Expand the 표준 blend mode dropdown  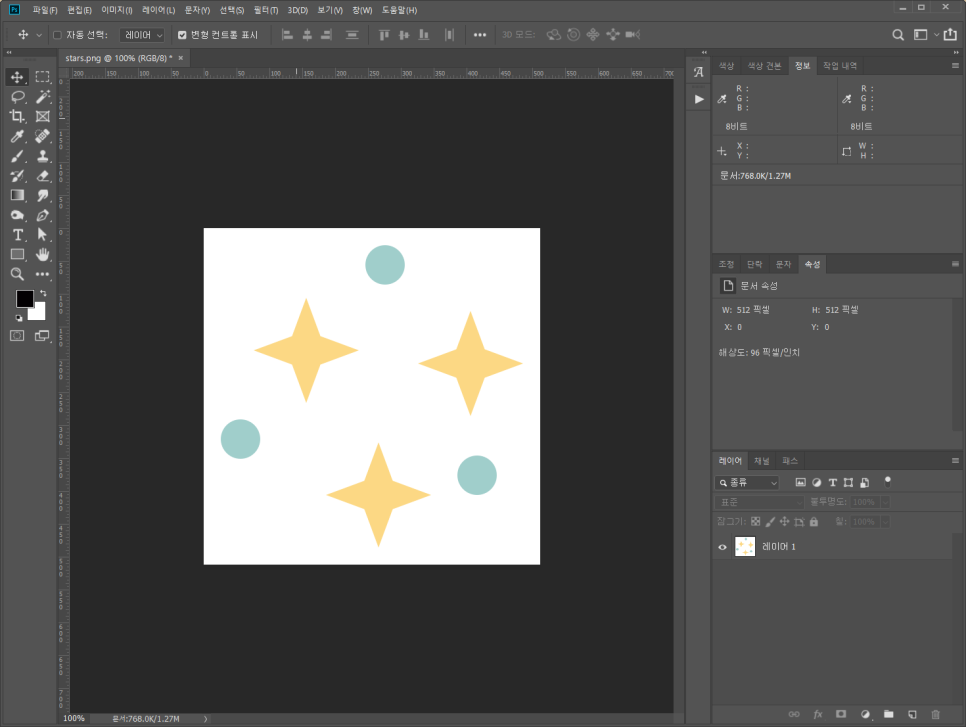click(x=759, y=502)
